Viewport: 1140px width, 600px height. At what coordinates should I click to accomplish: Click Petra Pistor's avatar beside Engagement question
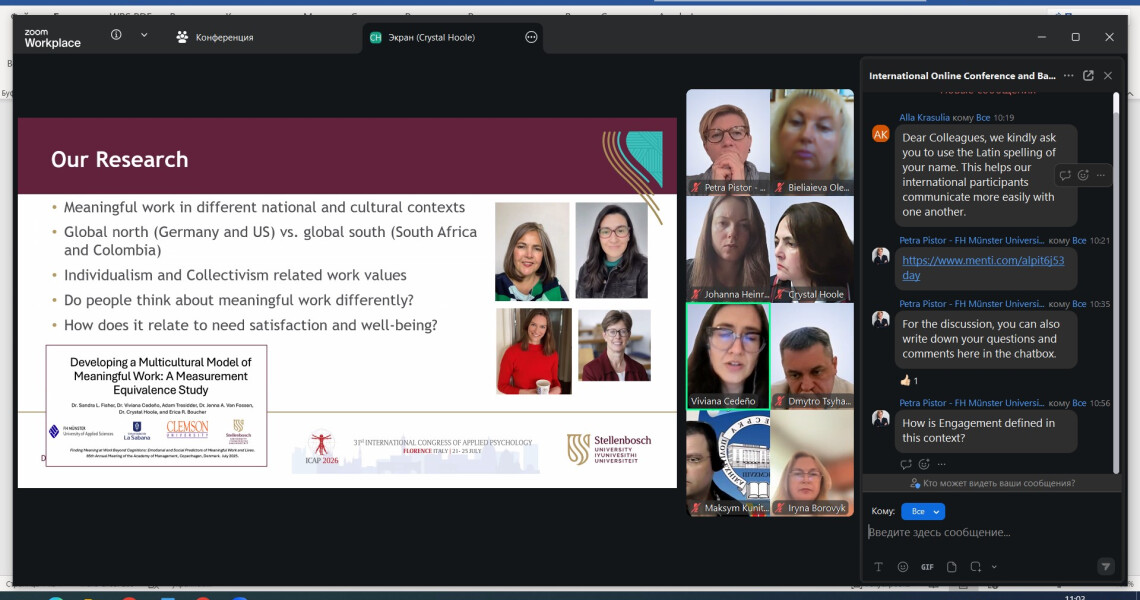click(880, 418)
